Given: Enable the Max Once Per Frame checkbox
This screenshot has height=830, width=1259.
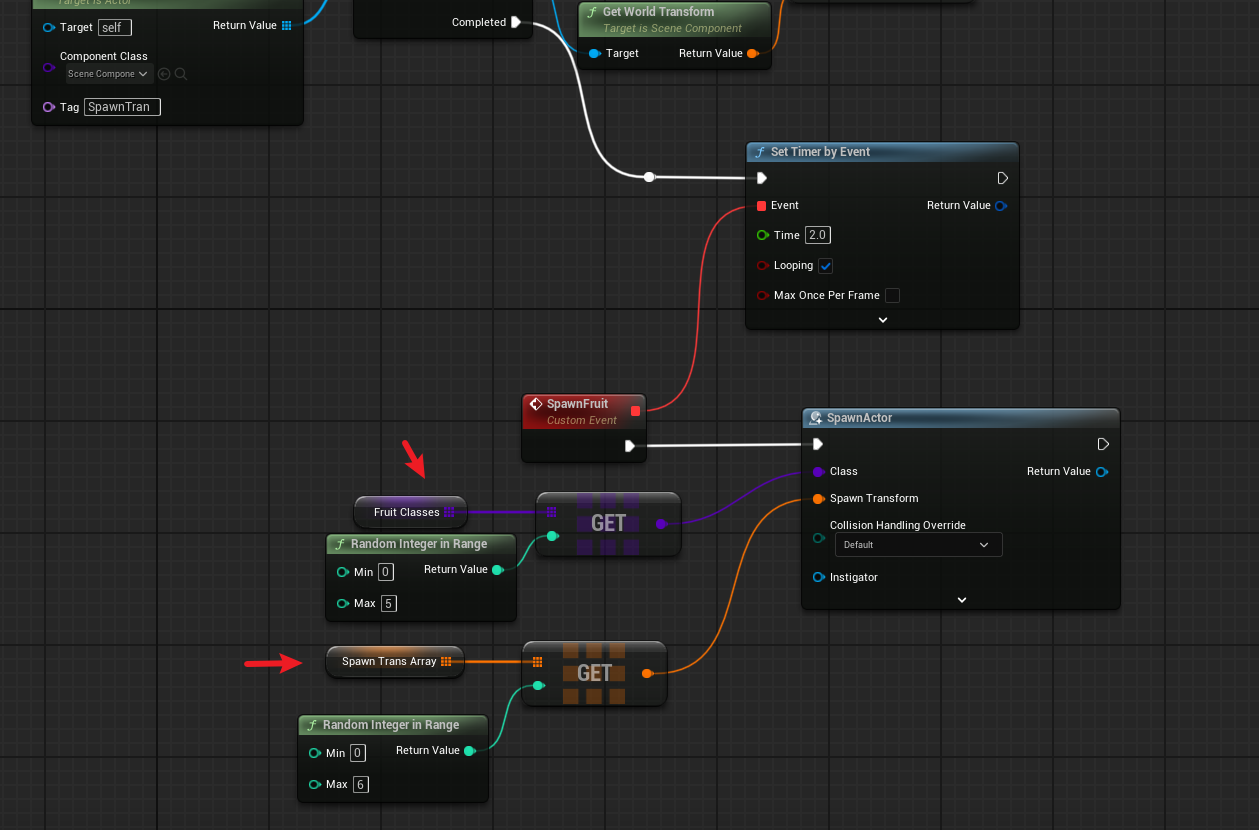Looking at the screenshot, I should pos(892,295).
